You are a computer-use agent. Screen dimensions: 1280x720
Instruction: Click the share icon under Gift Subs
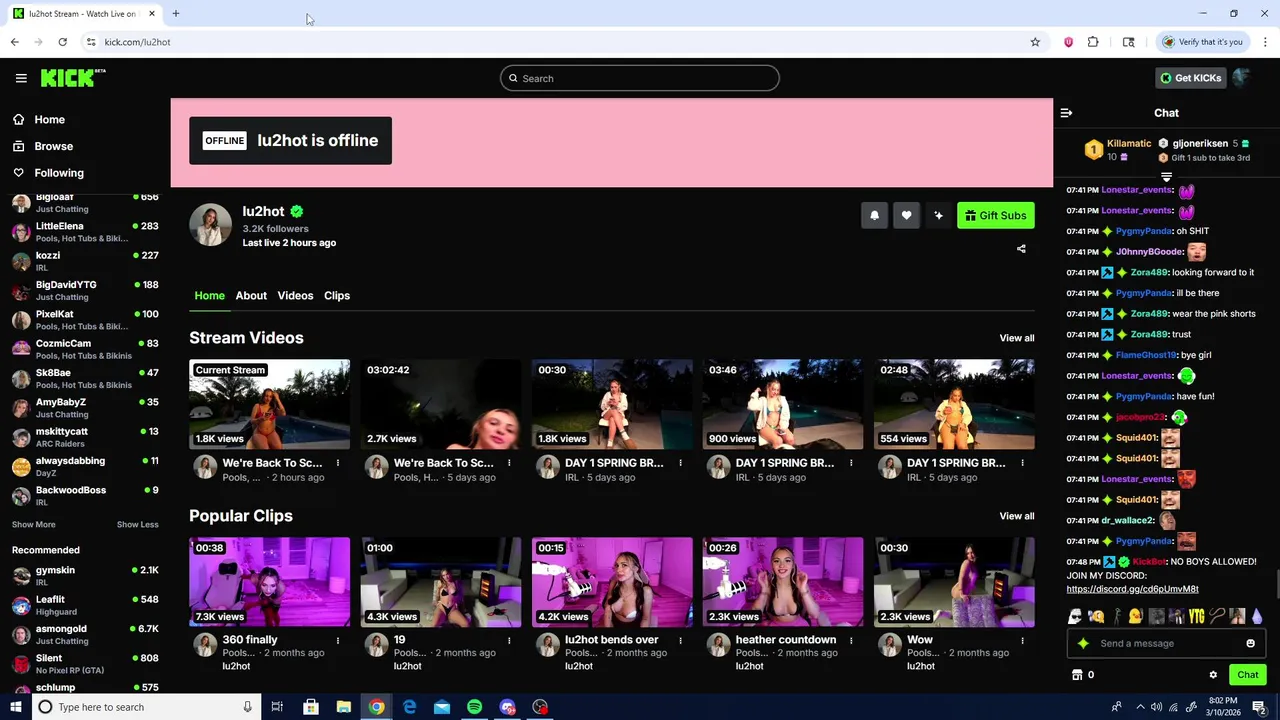pos(1021,249)
